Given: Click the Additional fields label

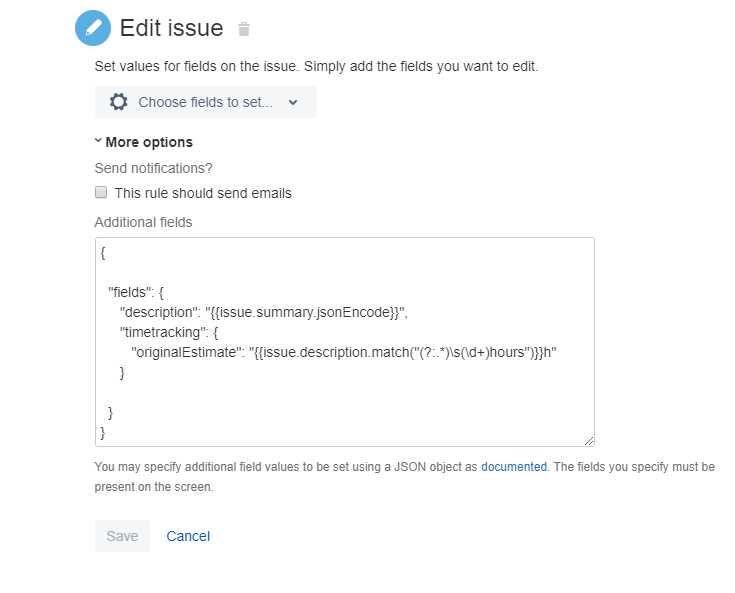Looking at the screenshot, I should 143,222.
